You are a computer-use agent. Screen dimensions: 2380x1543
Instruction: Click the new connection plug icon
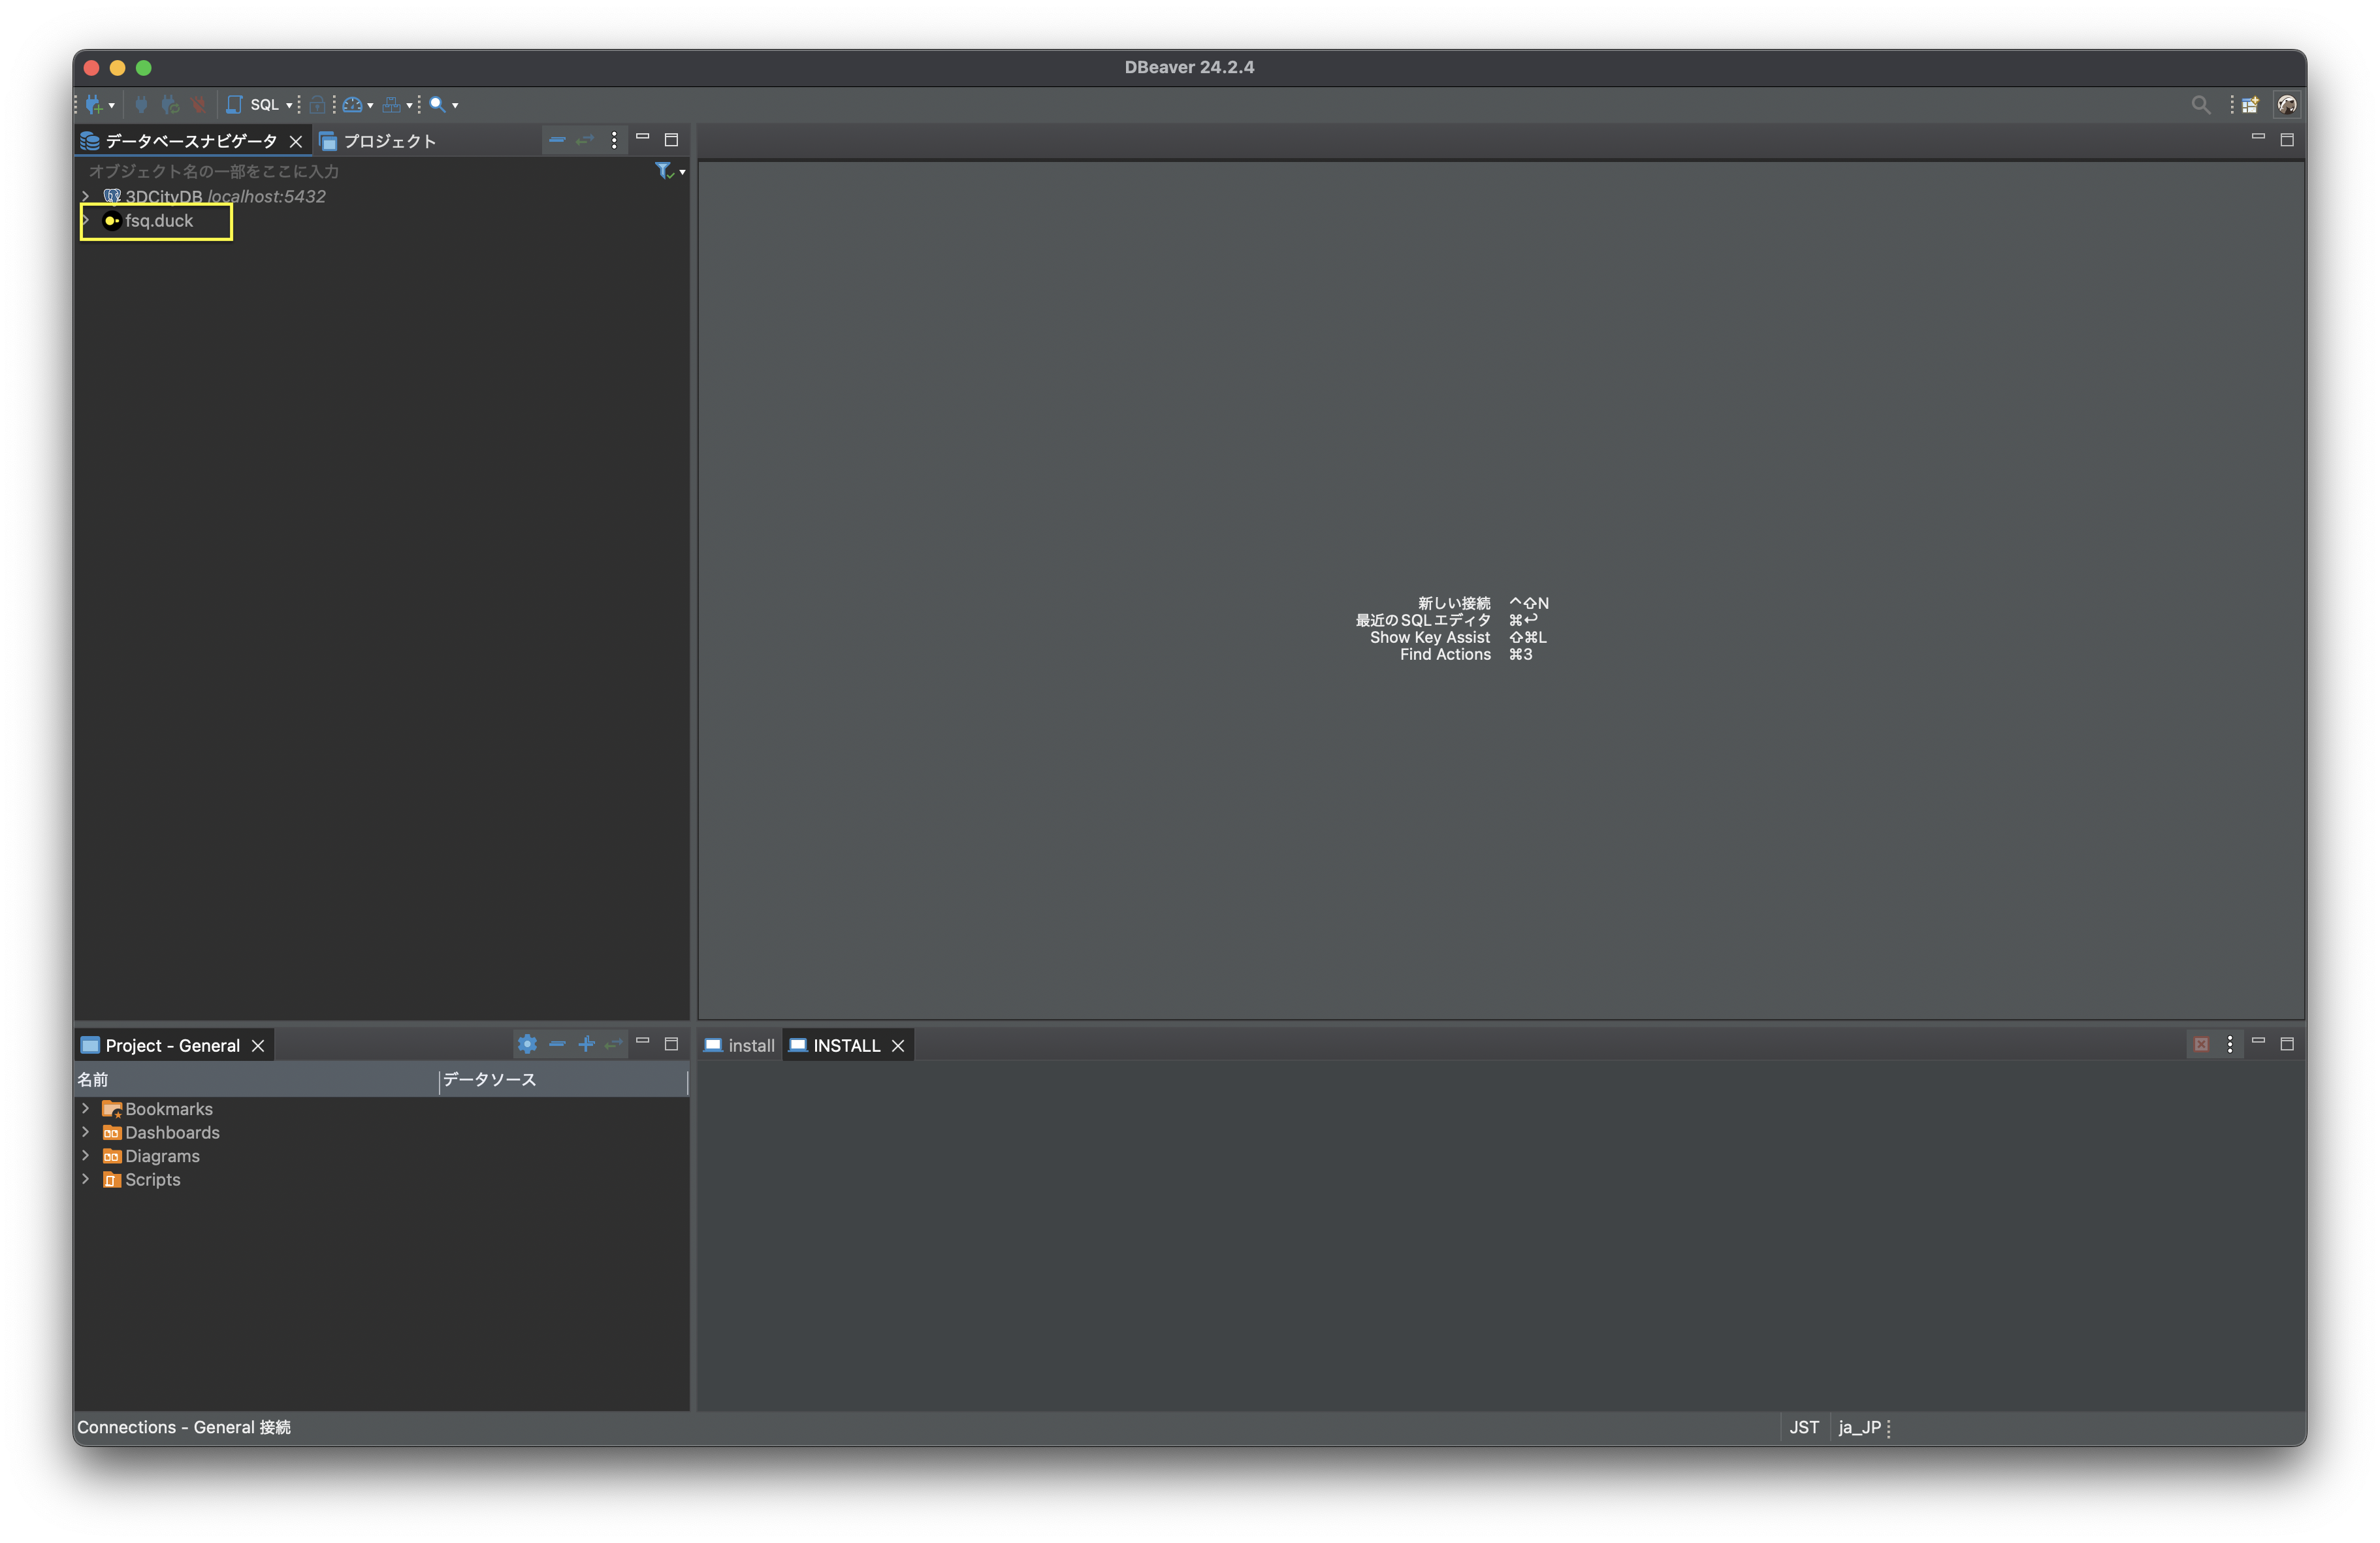coord(94,104)
